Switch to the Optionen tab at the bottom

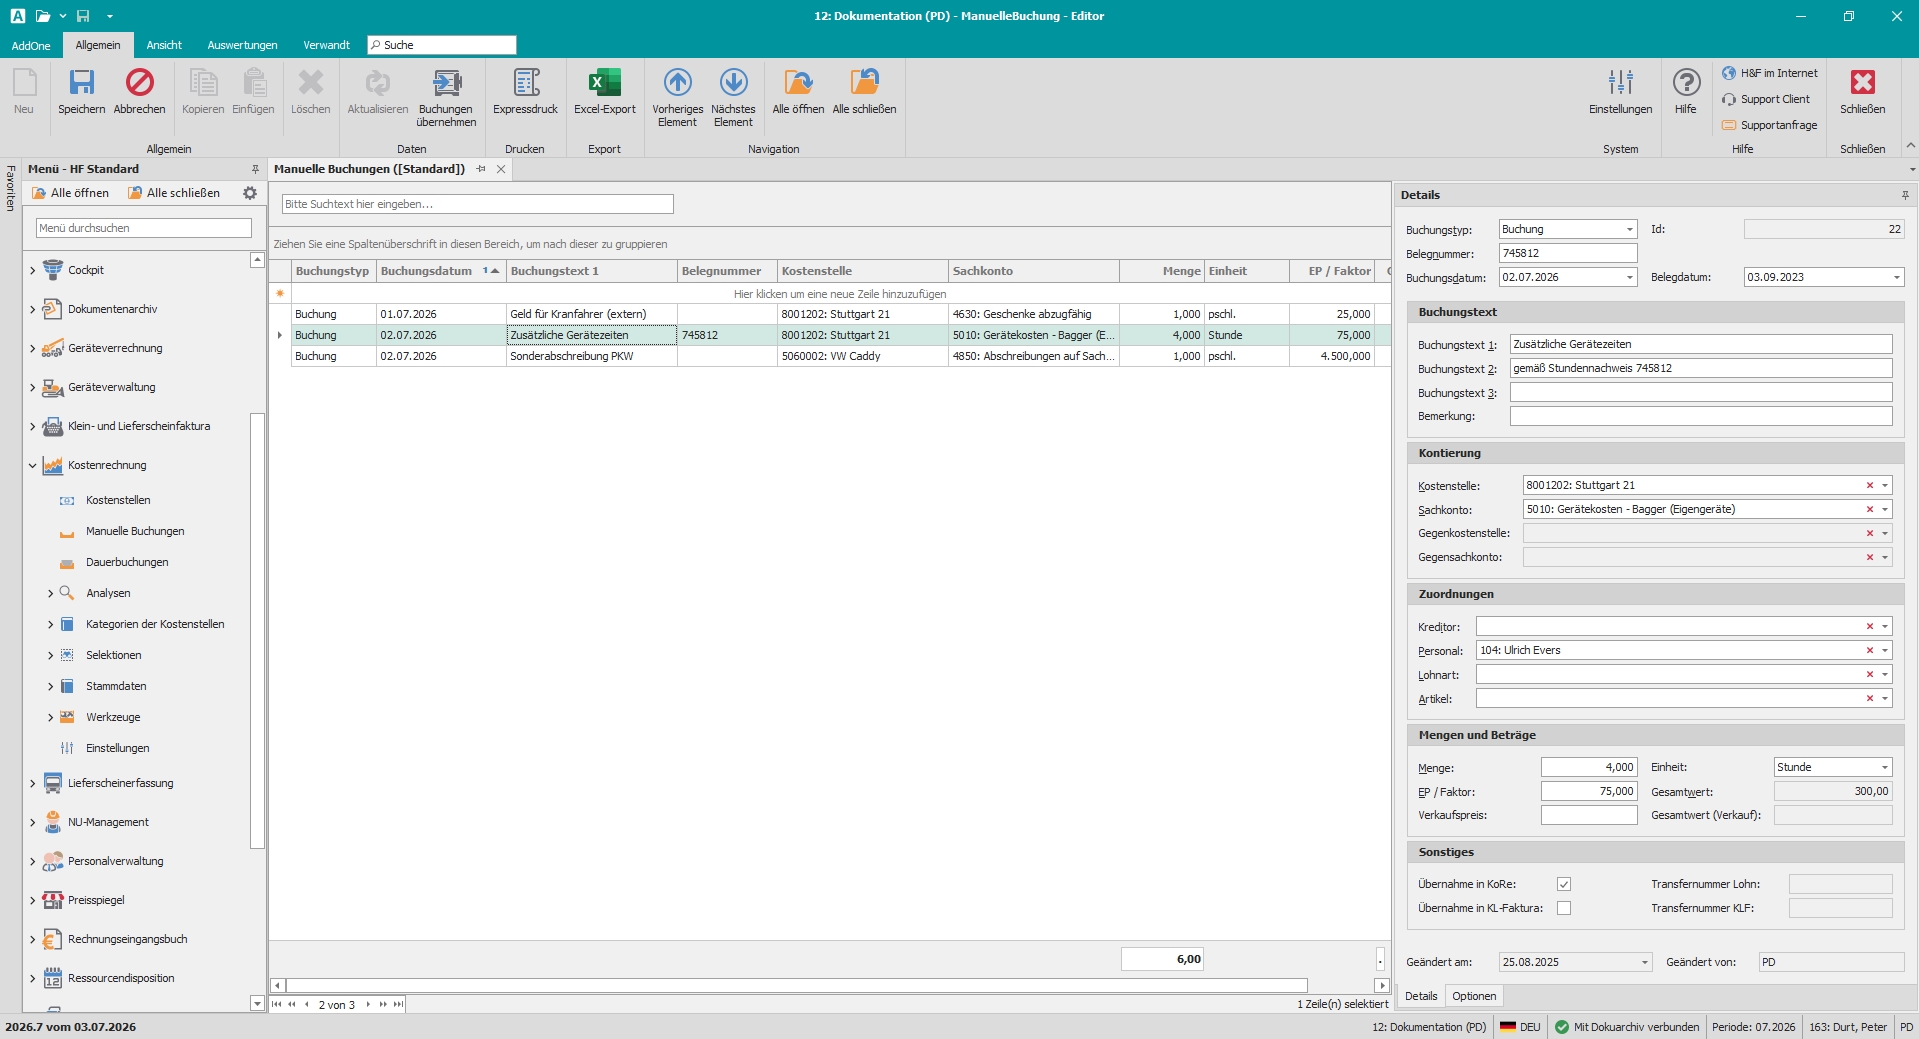coord(1474,996)
